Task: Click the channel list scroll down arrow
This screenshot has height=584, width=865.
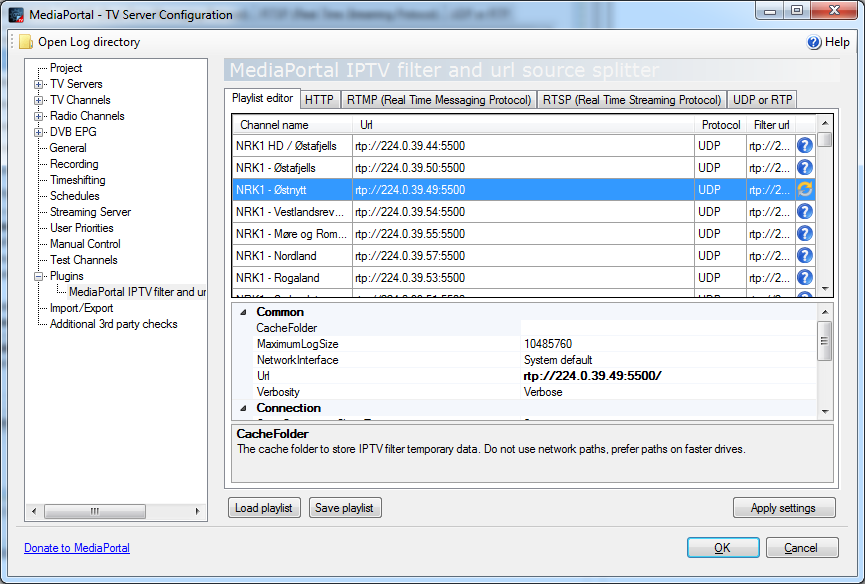Action: (x=825, y=289)
